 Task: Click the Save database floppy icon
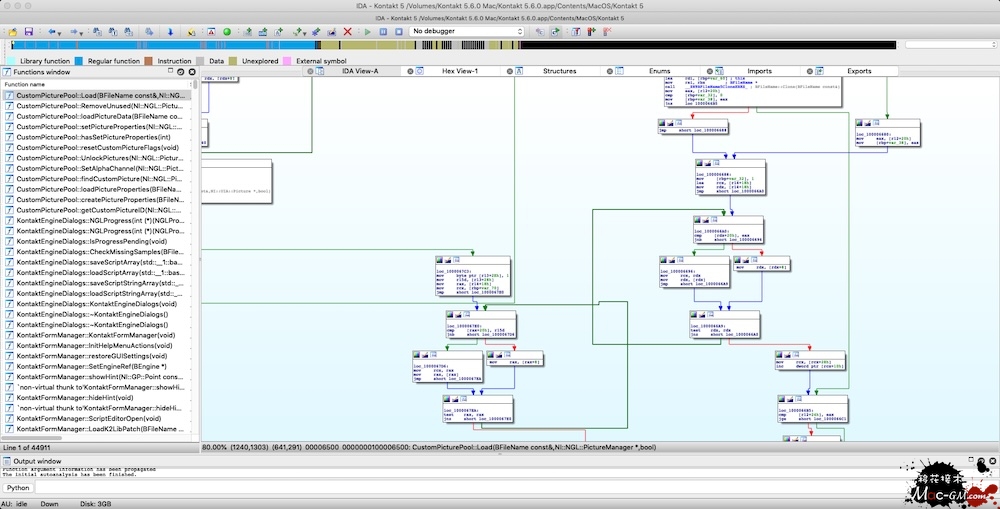(x=29, y=31)
